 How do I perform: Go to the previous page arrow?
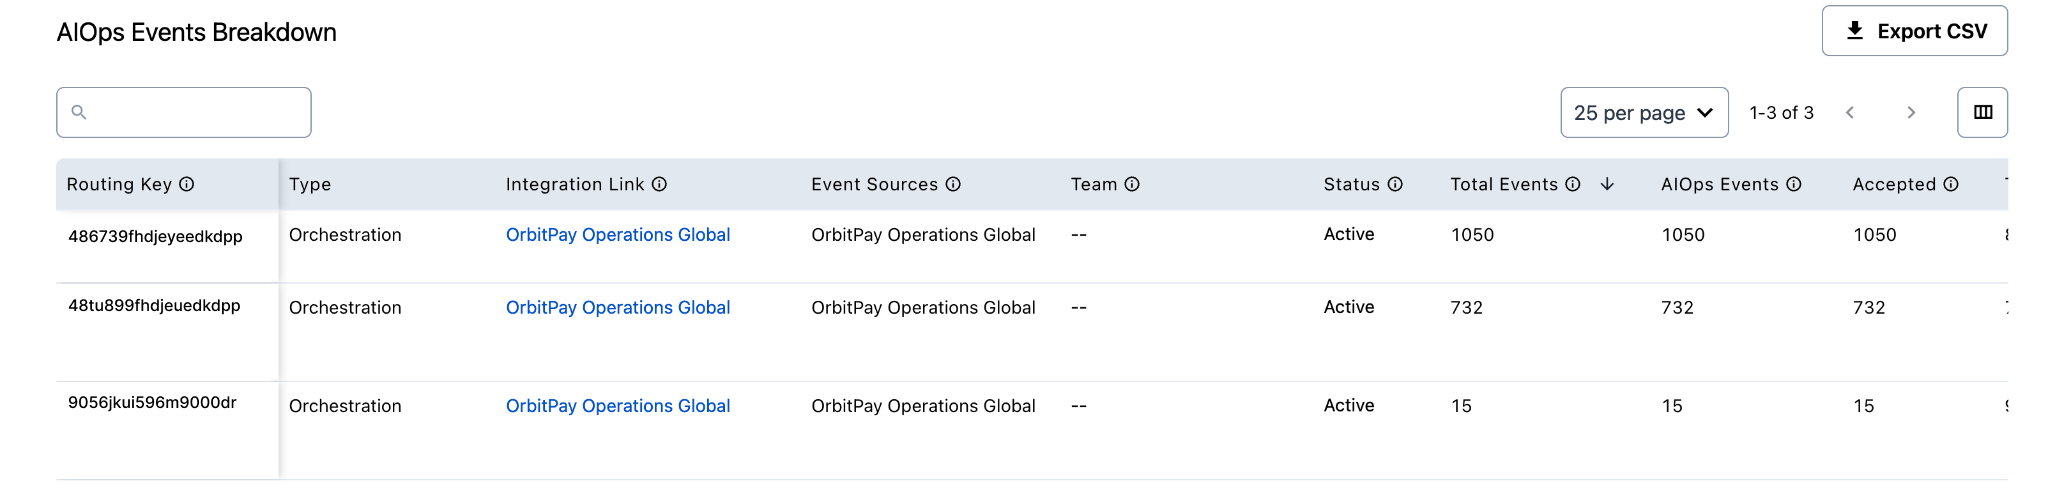[x=1850, y=112]
